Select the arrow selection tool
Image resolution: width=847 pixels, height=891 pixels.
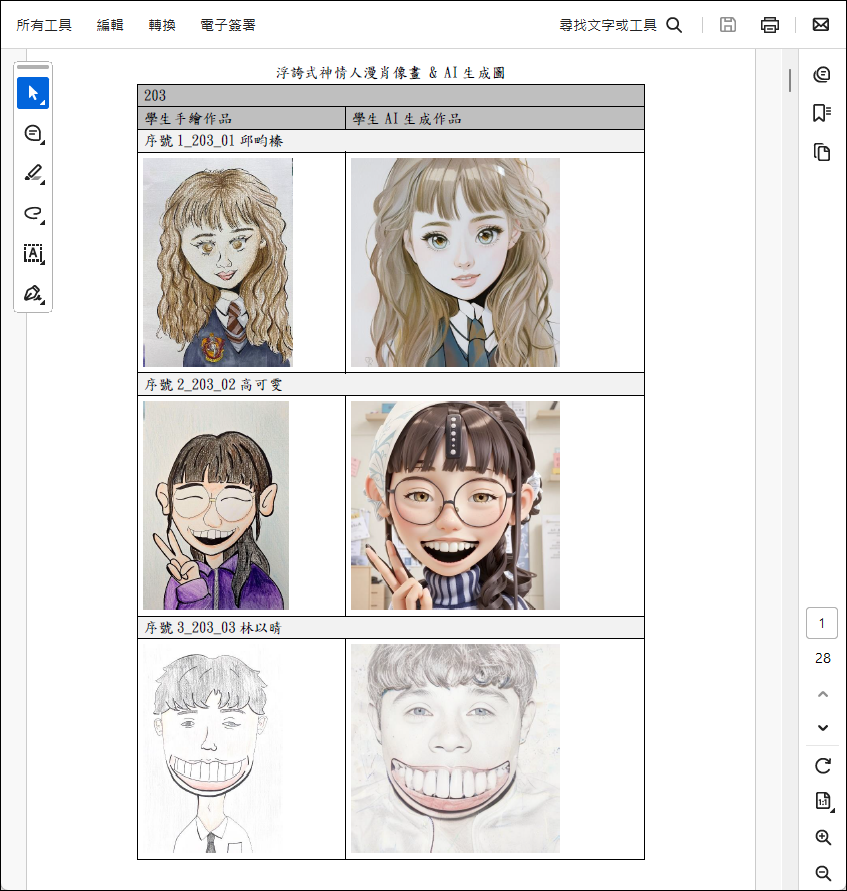click(x=33, y=93)
